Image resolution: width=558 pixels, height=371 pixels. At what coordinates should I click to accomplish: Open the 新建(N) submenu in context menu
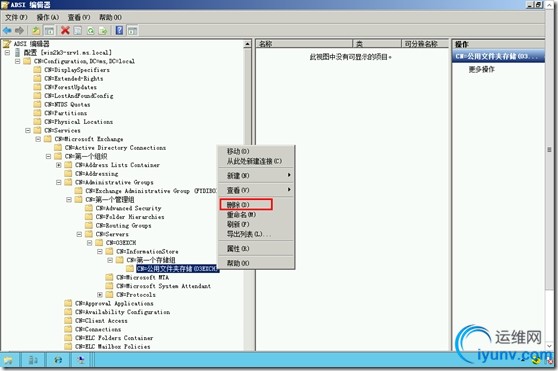[256, 175]
